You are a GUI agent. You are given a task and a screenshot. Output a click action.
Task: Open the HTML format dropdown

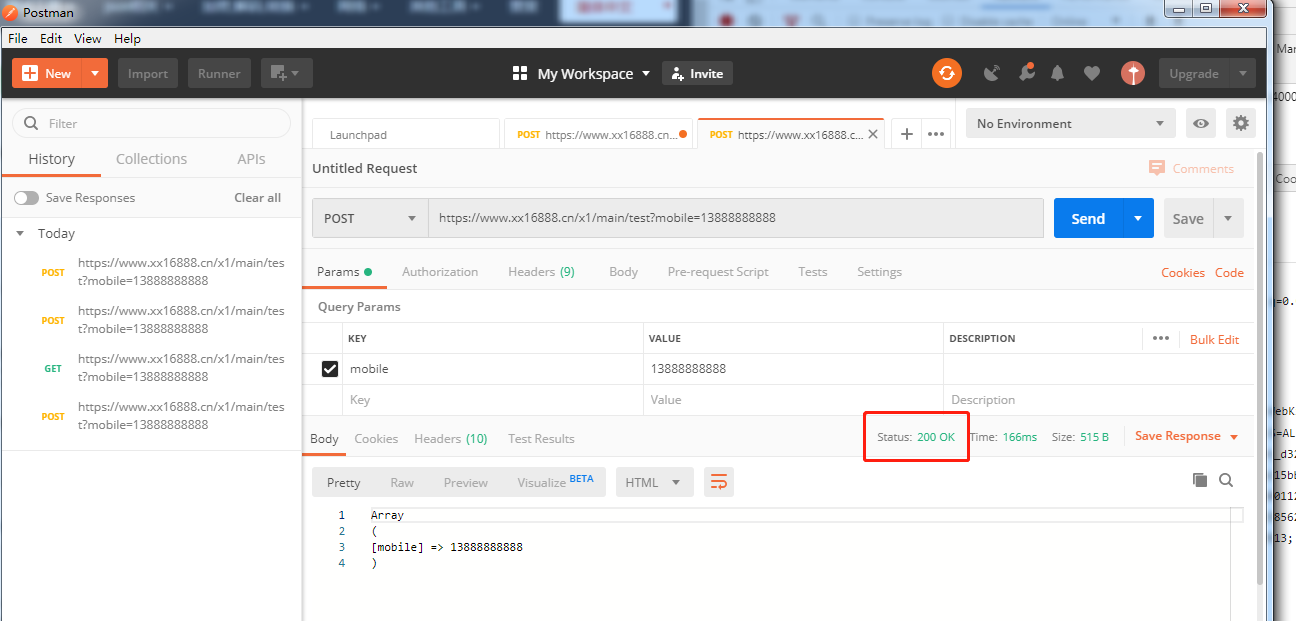pos(654,482)
